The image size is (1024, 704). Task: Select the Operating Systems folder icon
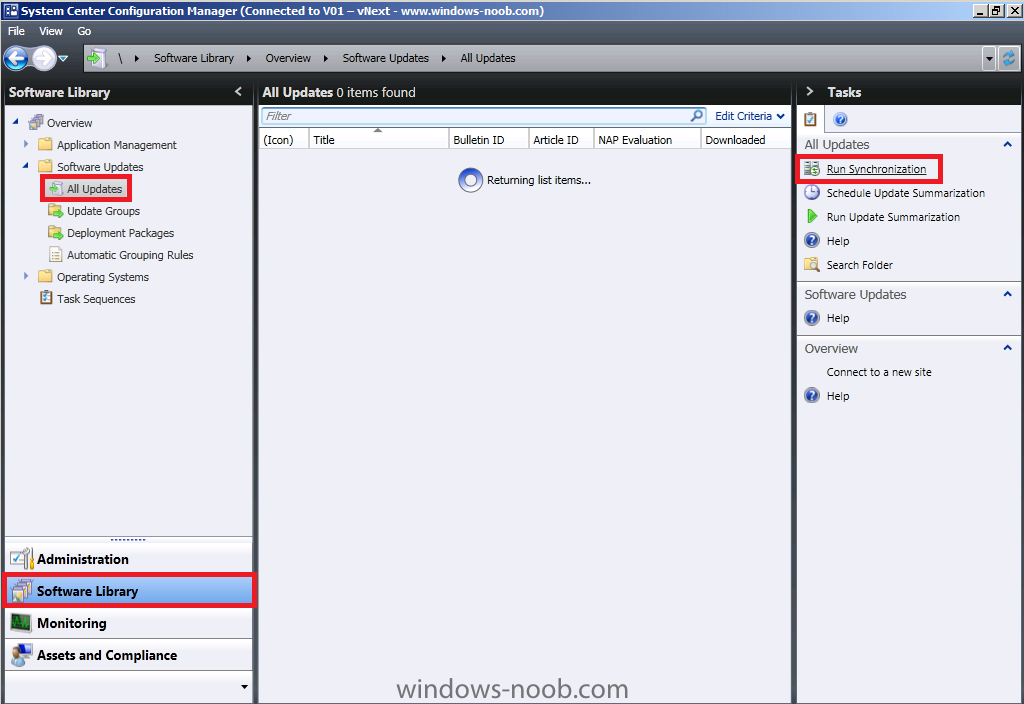pyautogui.click(x=45, y=276)
